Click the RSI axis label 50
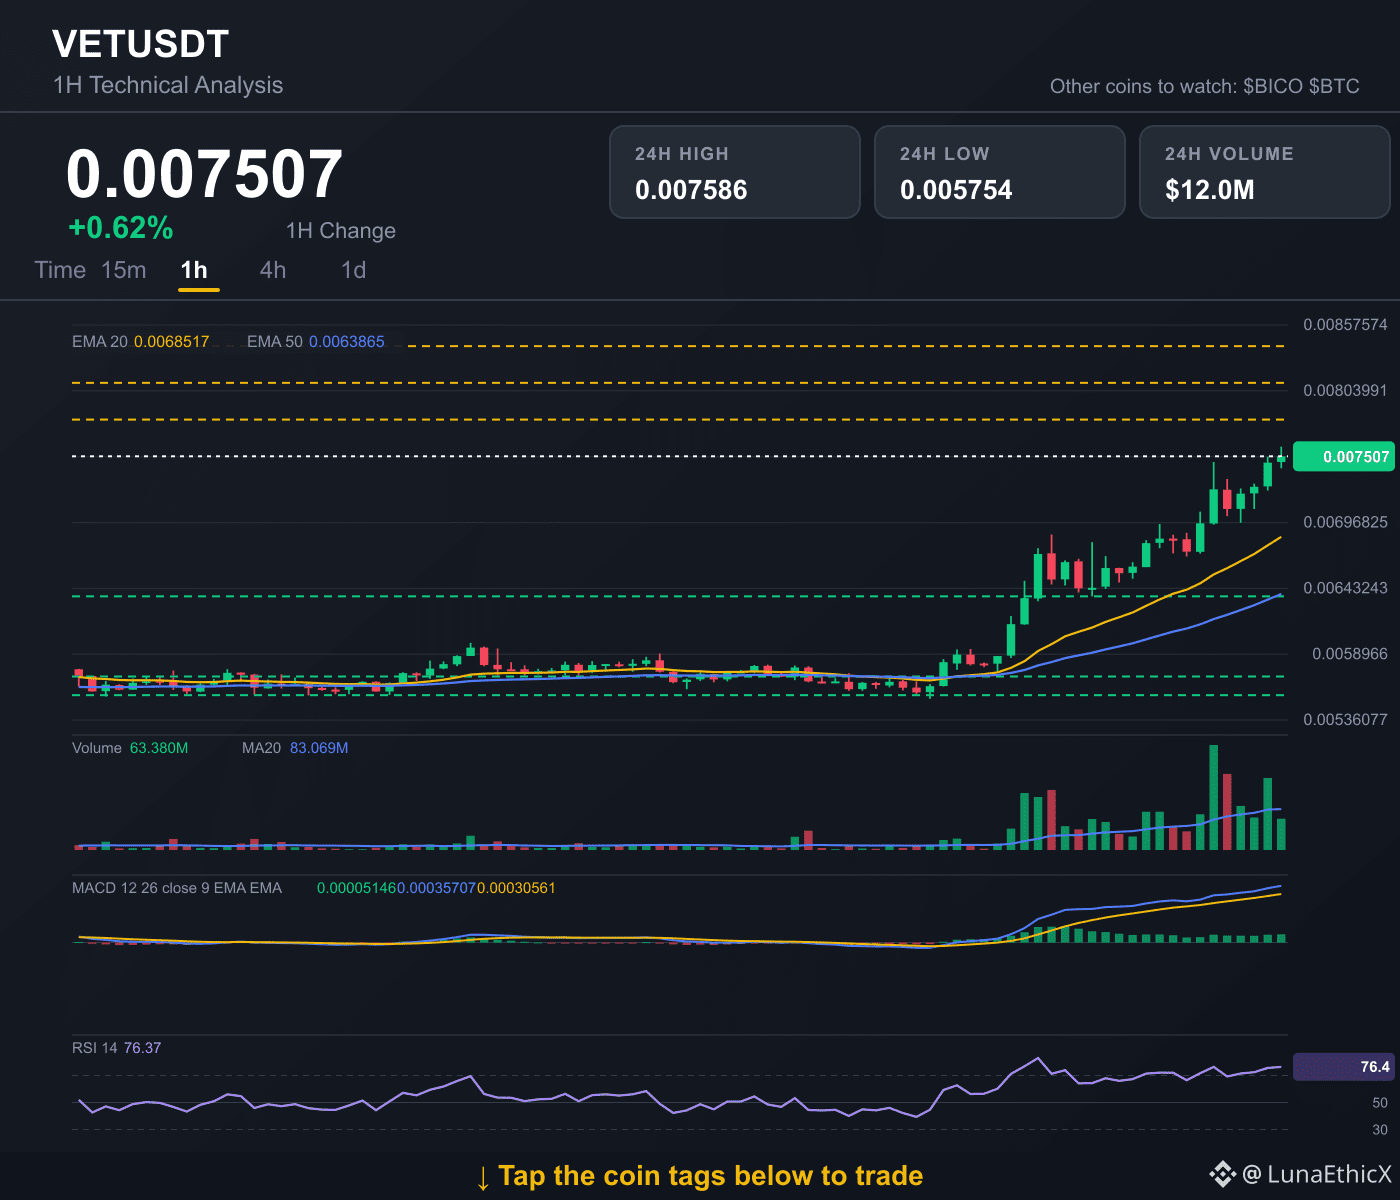This screenshot has width=1400, height=1200. [1380, 1103]
